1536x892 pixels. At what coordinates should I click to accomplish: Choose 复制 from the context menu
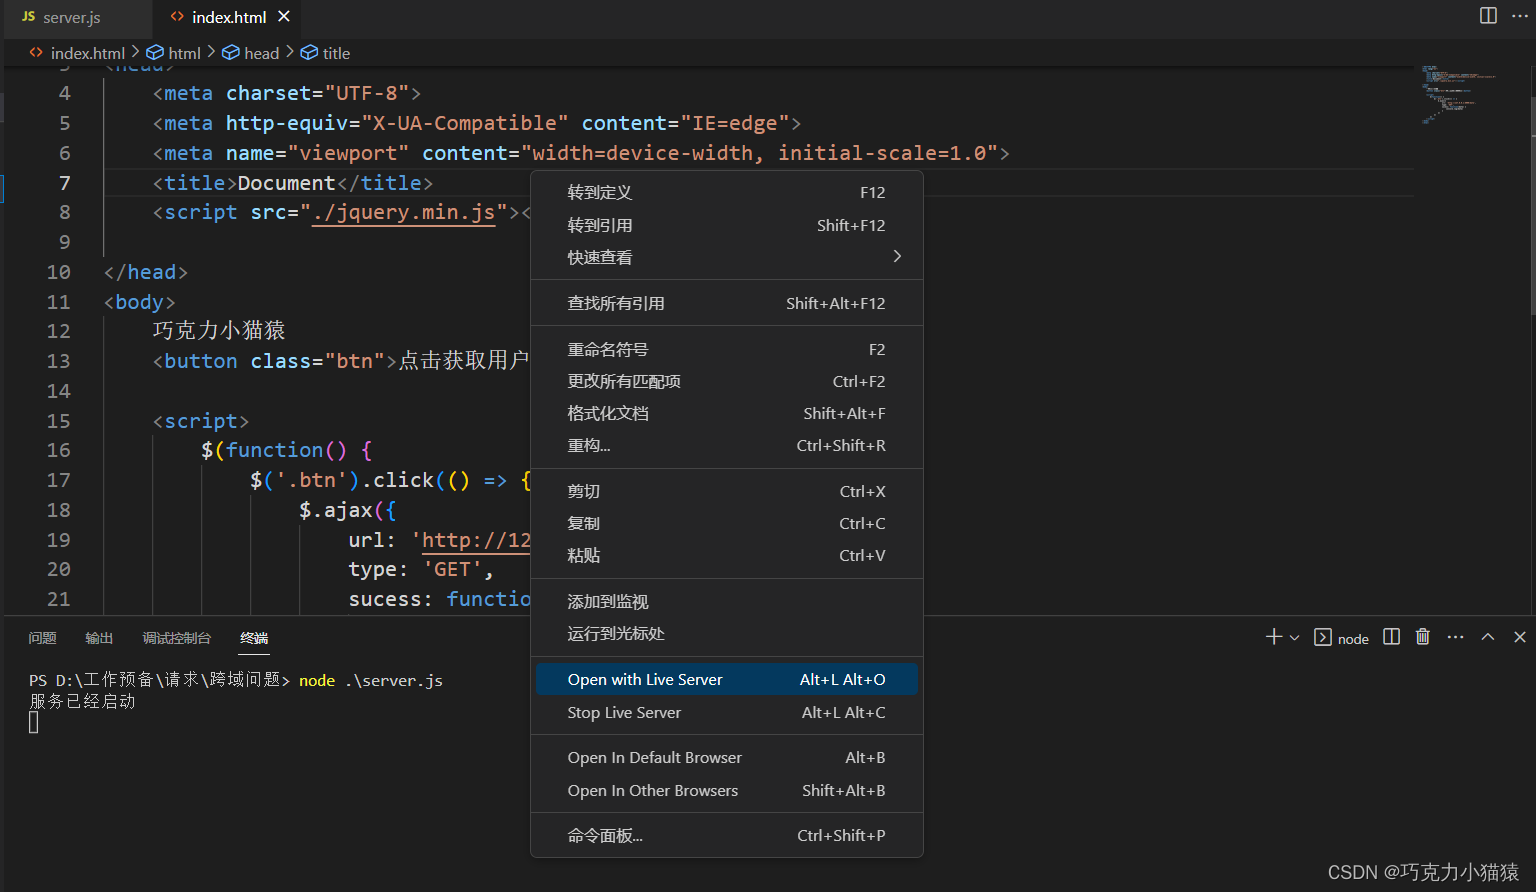tap(727, 523)
